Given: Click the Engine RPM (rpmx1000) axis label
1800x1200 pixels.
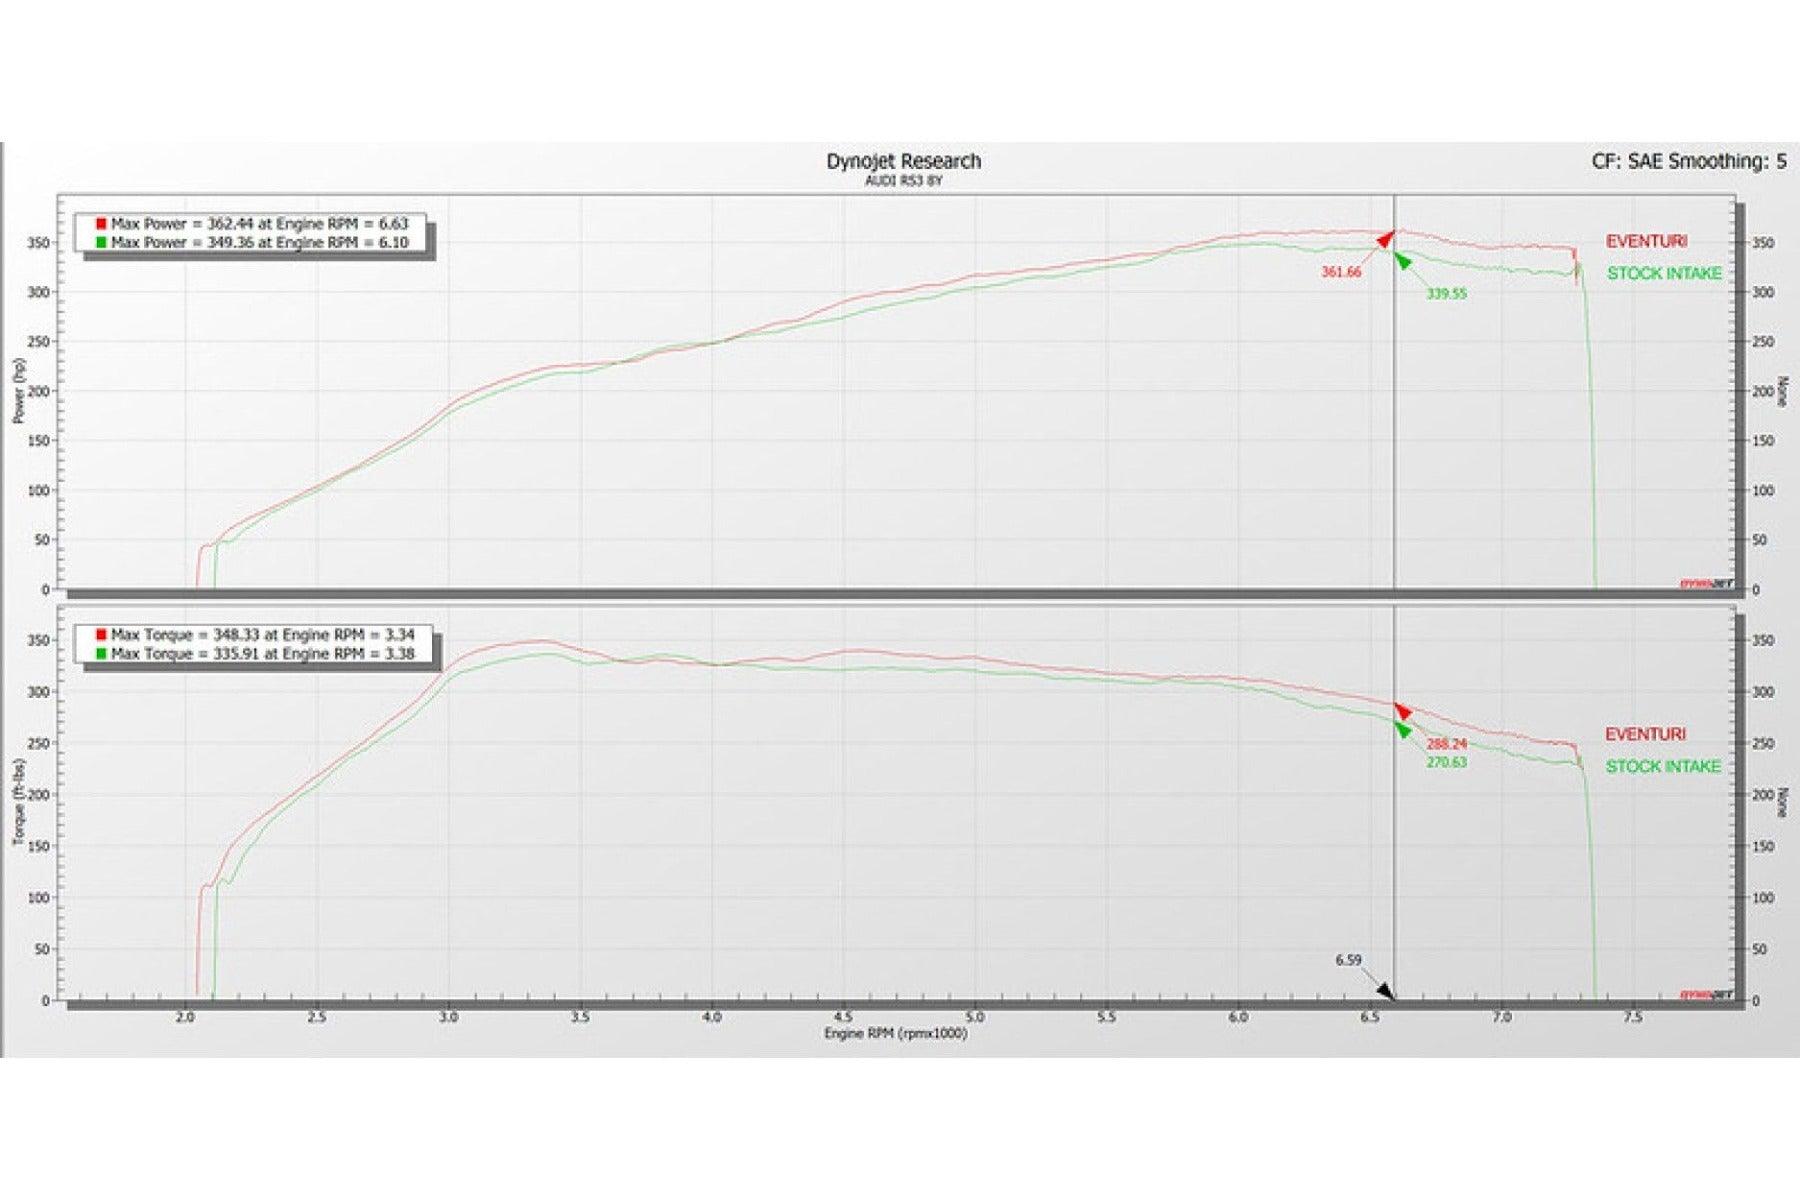Looking at the screenshot, I should coord(895,1033).
